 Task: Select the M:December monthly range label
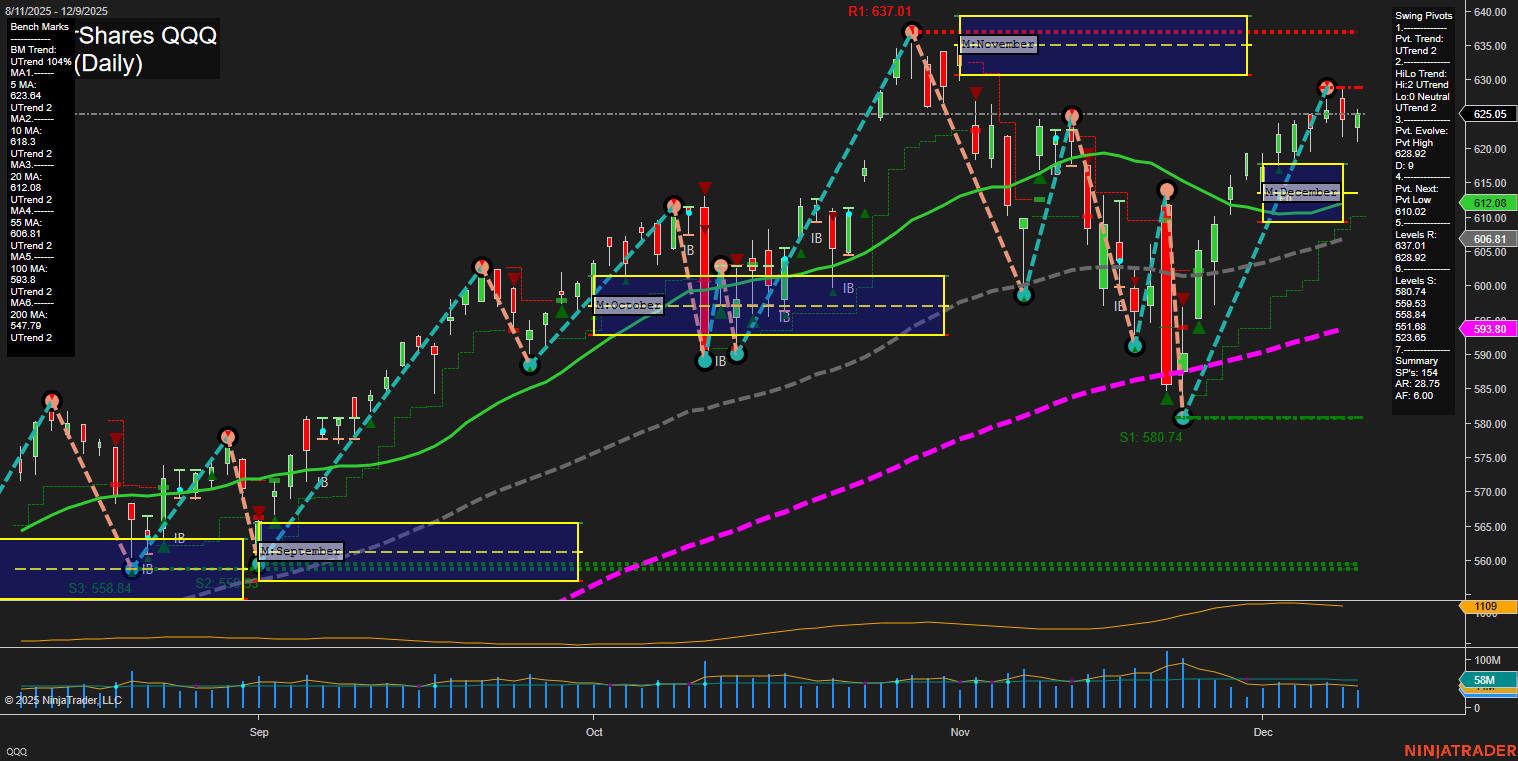point(1300,192)
